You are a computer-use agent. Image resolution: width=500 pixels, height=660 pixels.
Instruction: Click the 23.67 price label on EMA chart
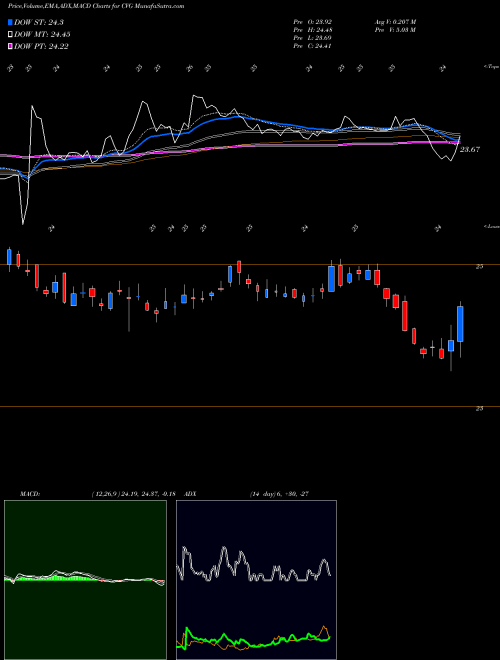tap(469, 149)
